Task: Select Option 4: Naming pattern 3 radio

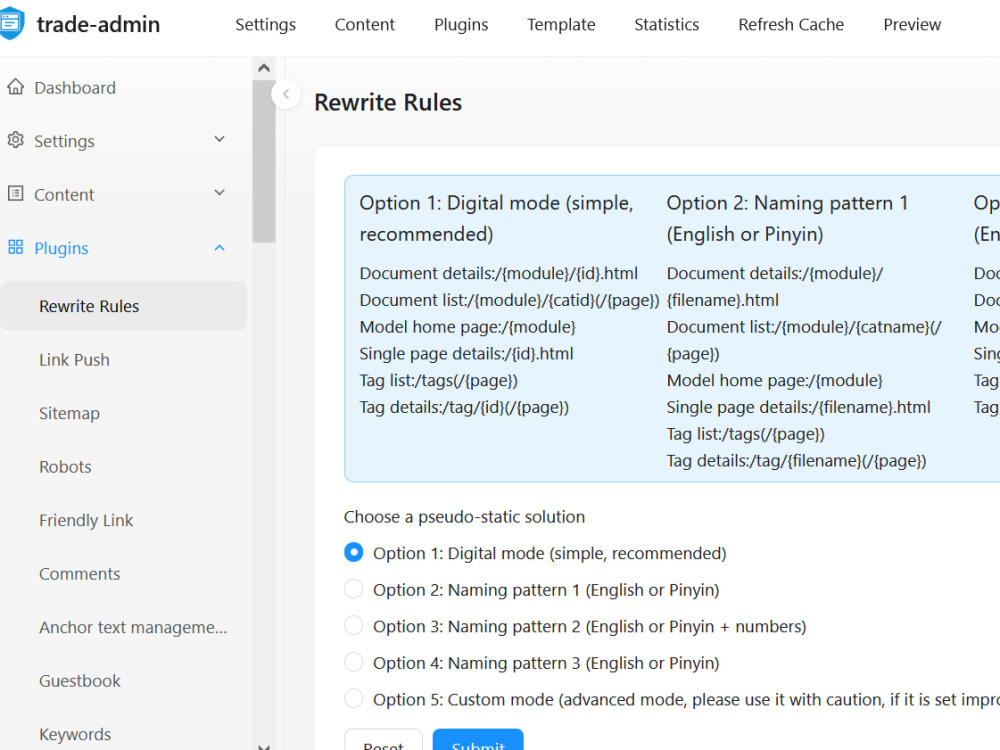Action: click(x=353, y=662)
